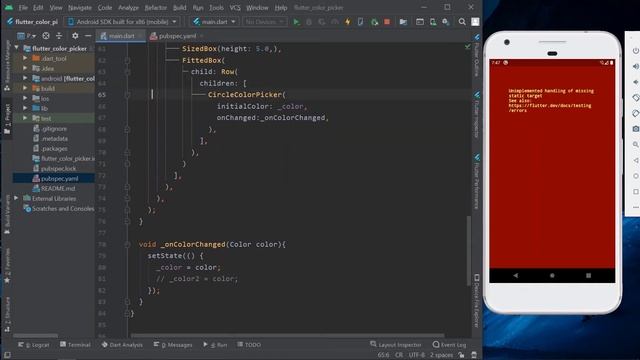
Task: Expand the build folder
Action: (25, 88)
